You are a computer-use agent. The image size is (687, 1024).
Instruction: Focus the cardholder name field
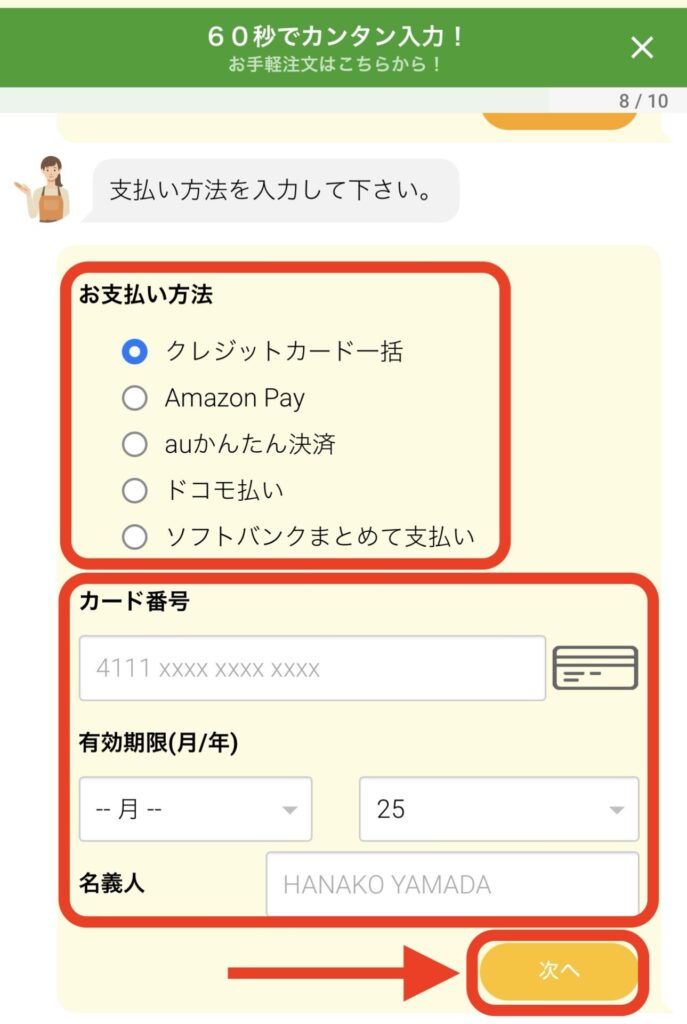pos(453,884)
